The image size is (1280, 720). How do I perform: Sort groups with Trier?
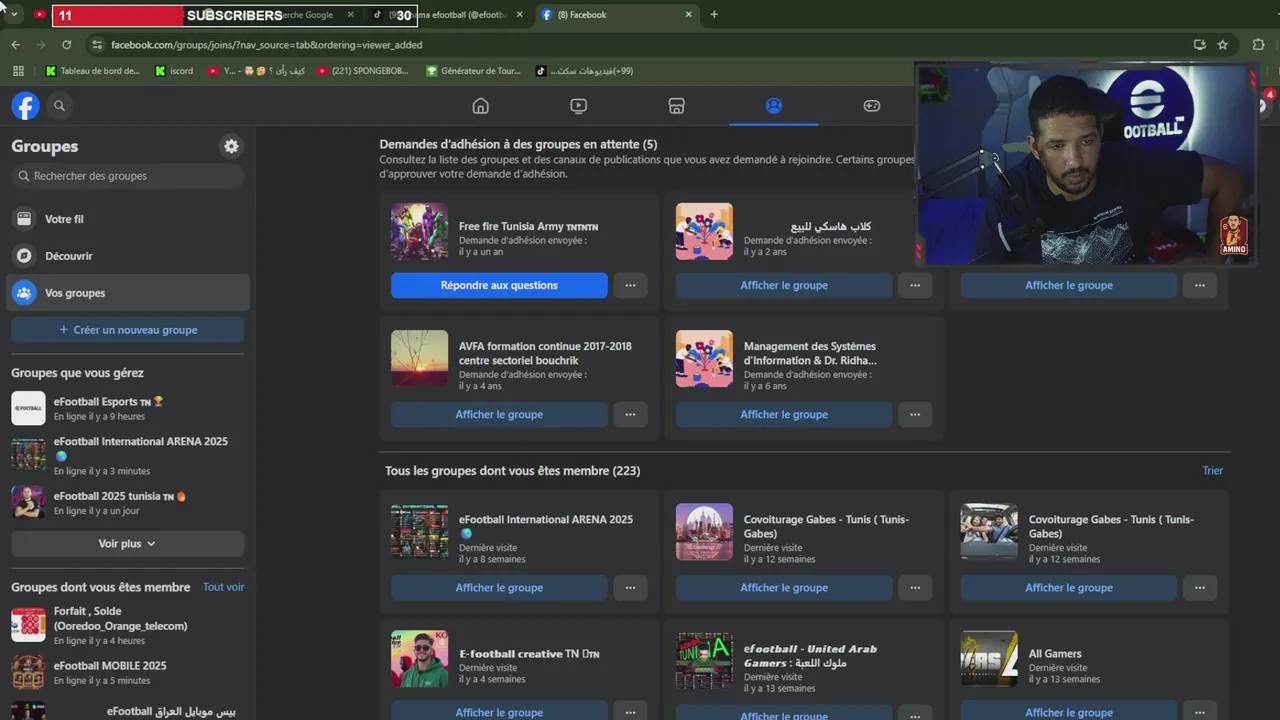tap(1212, 471)
